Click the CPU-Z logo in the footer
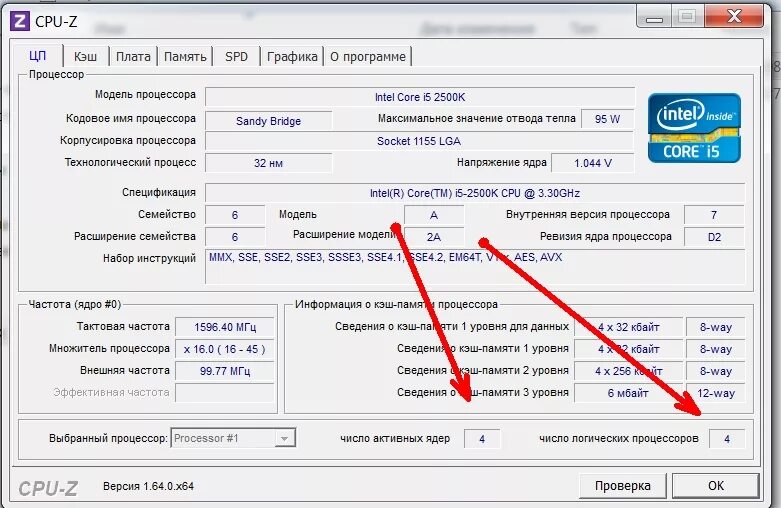The width and height of the screenshot is (781, 508). 48,488
